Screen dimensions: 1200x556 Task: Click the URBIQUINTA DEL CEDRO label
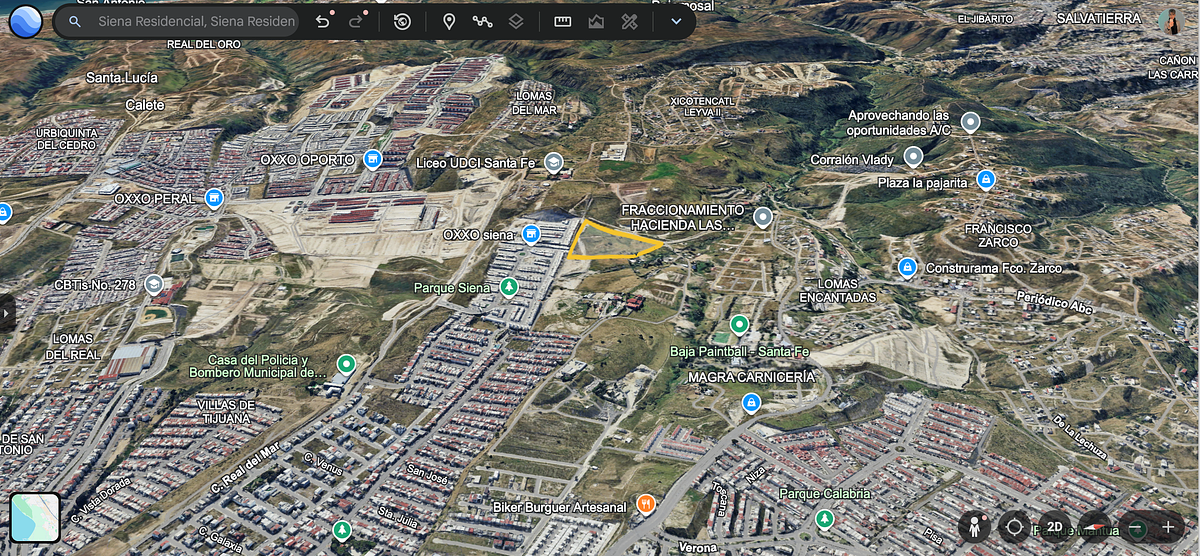pyautogui.click(x=66, y=139)
